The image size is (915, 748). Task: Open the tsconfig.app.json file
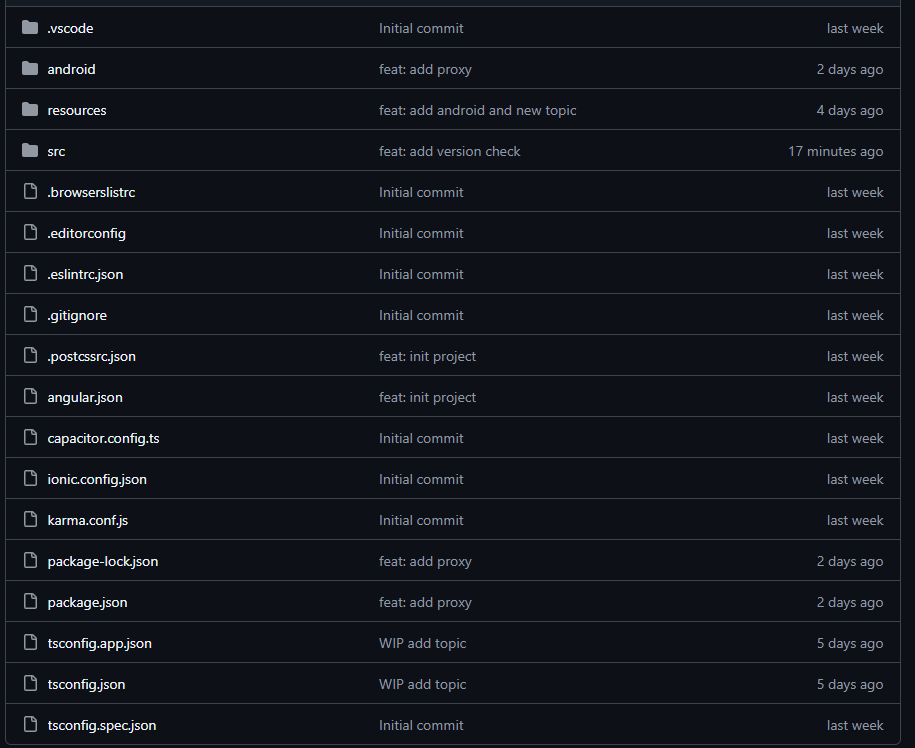point(99,643)
